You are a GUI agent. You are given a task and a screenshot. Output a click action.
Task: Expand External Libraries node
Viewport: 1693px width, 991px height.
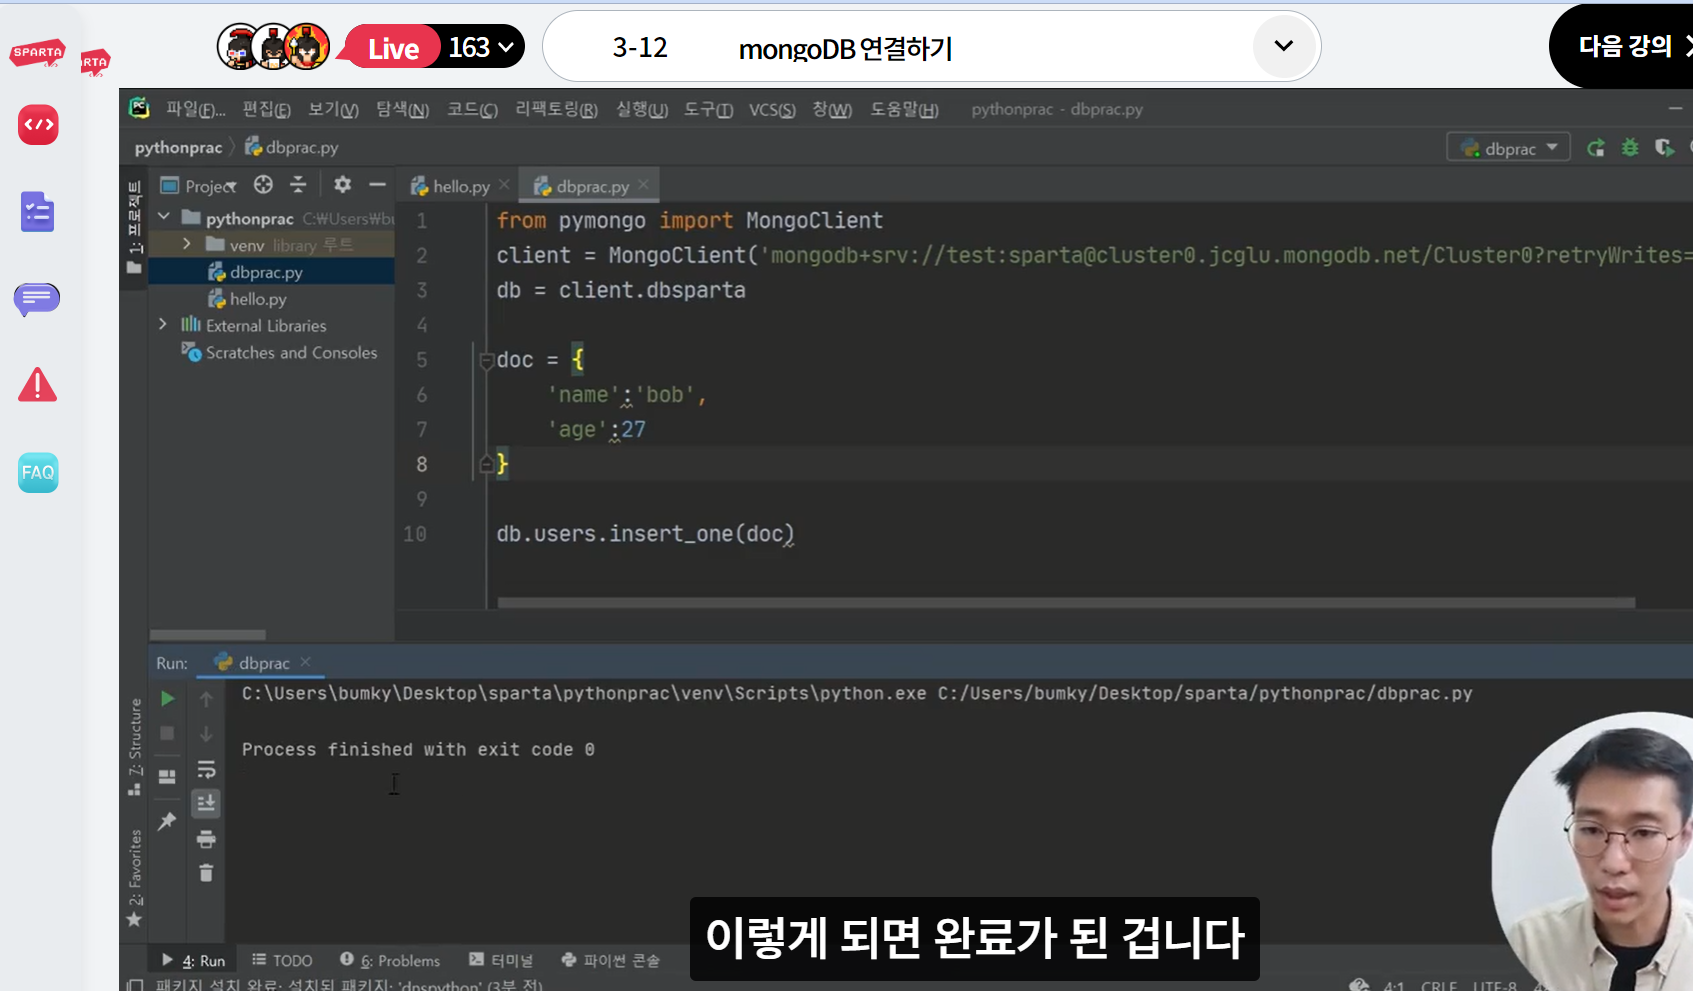[x=163, y=325]
